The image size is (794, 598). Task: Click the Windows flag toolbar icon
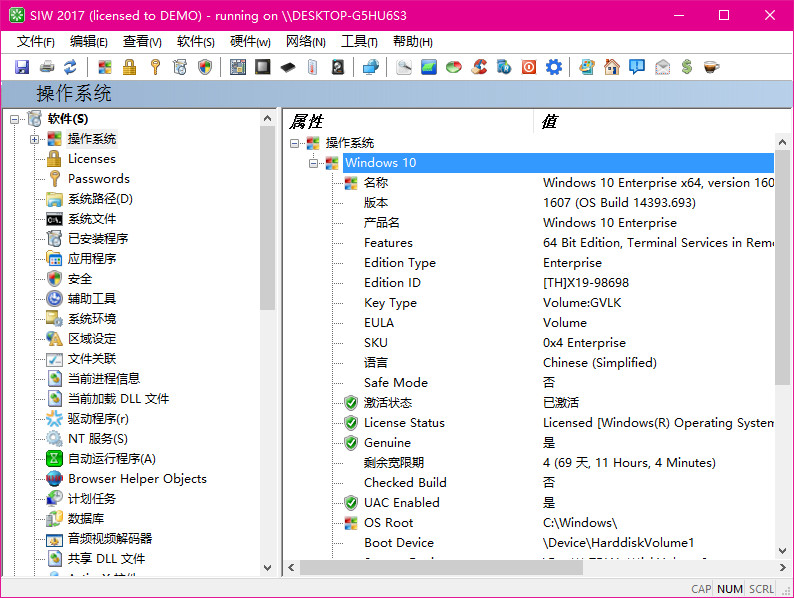pyautogui.click(x=105, y=67)
